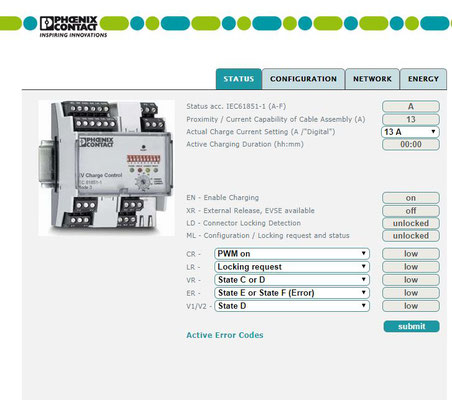Click the ML Locking request status unlocked

click(x=411, y=236)
